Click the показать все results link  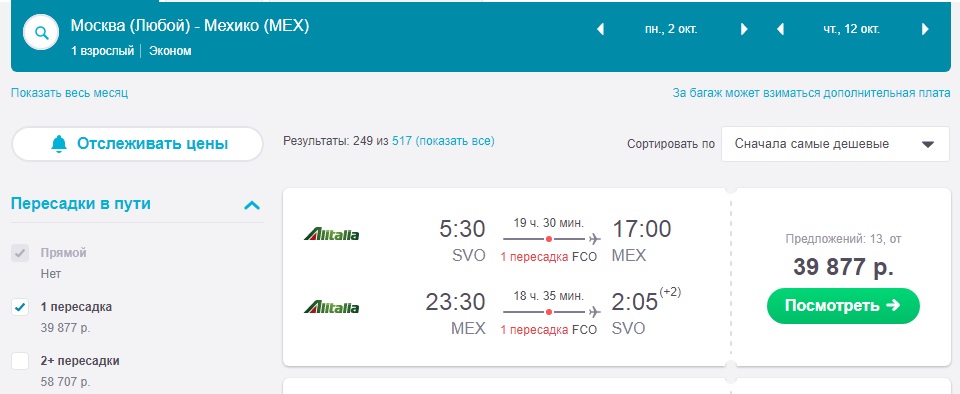[455, 141]
